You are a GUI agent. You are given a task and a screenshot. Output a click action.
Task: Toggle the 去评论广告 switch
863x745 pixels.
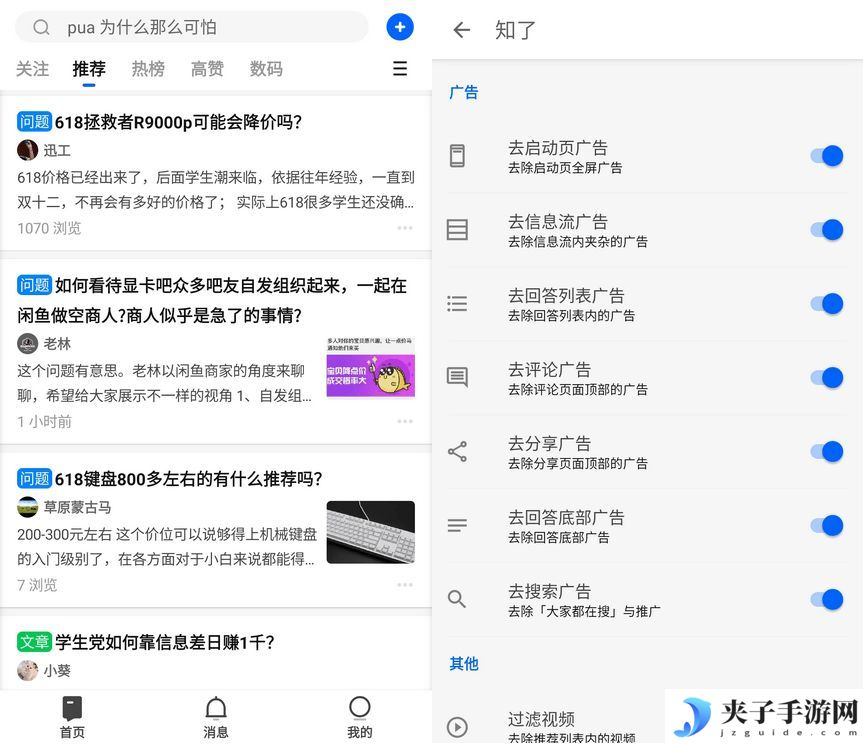(x=827, y=377)
